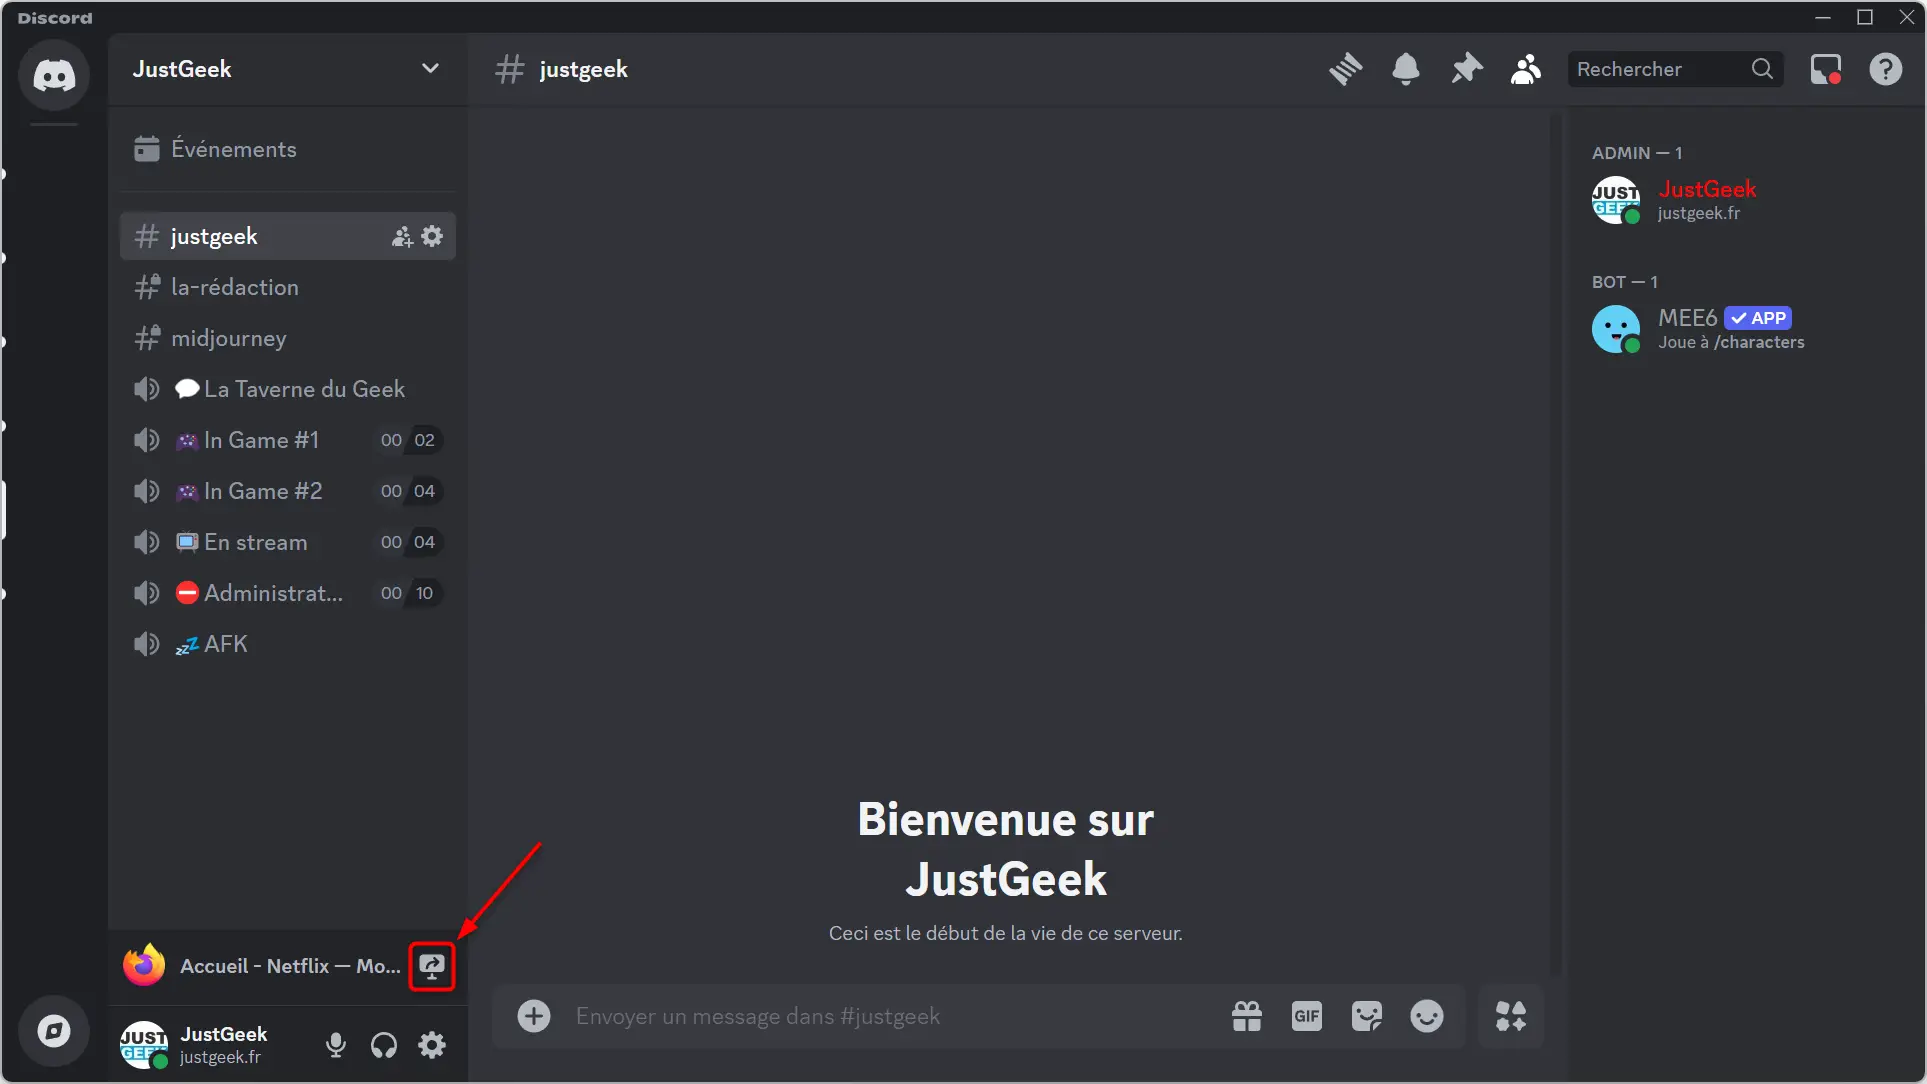Click the search magnifier icon
Image resolution: width=1927 pixels, height=1084 pixels.
pyautogui.click(x=1763, y=69)
